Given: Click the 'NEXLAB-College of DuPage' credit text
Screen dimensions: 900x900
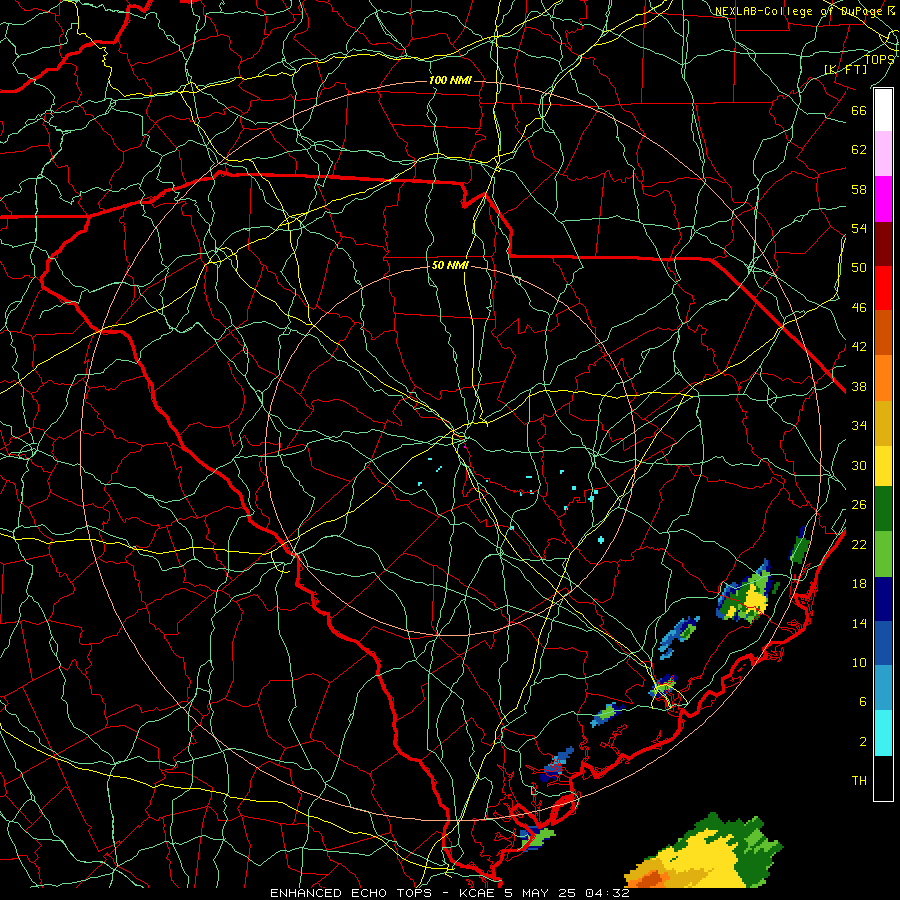Looking at the screenshot, I should click(798, 11).
